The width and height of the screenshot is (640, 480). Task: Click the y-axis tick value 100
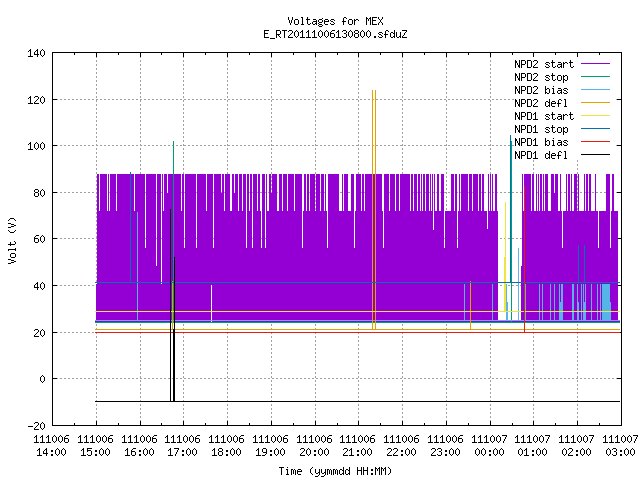tap(36, 146)
